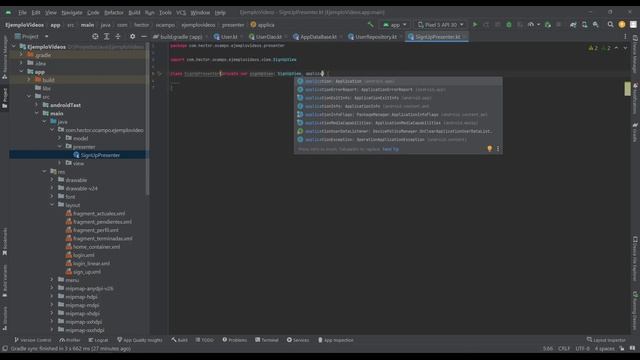Image resolution: width=640 pixels, height=360 pixels.
Task: Click the Collapse All icon in the Project panel
Action: click(x=118, y=36)
